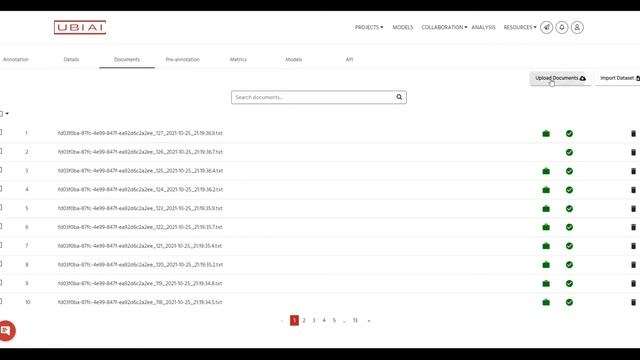This screenshot has height=360, width=640.
Task: Go to pagination page 4
Action: [324, 320]
